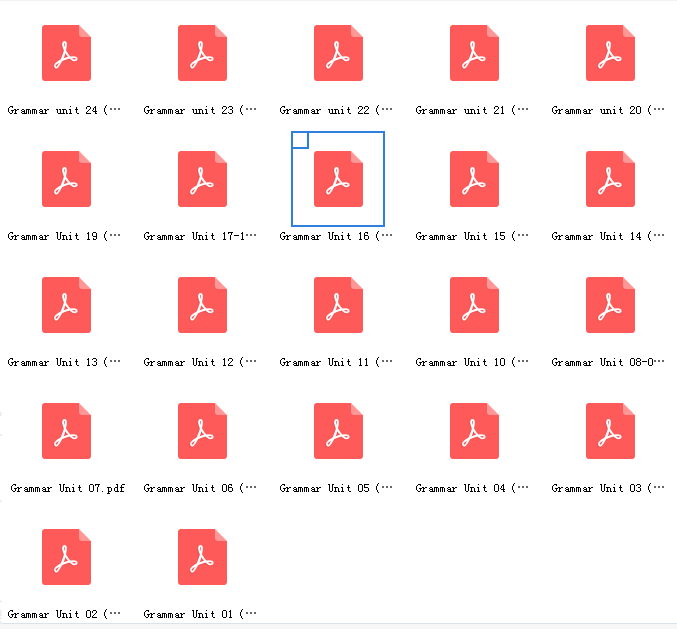Select the Grammar Unit 12 PDF icon

point(202,305)
